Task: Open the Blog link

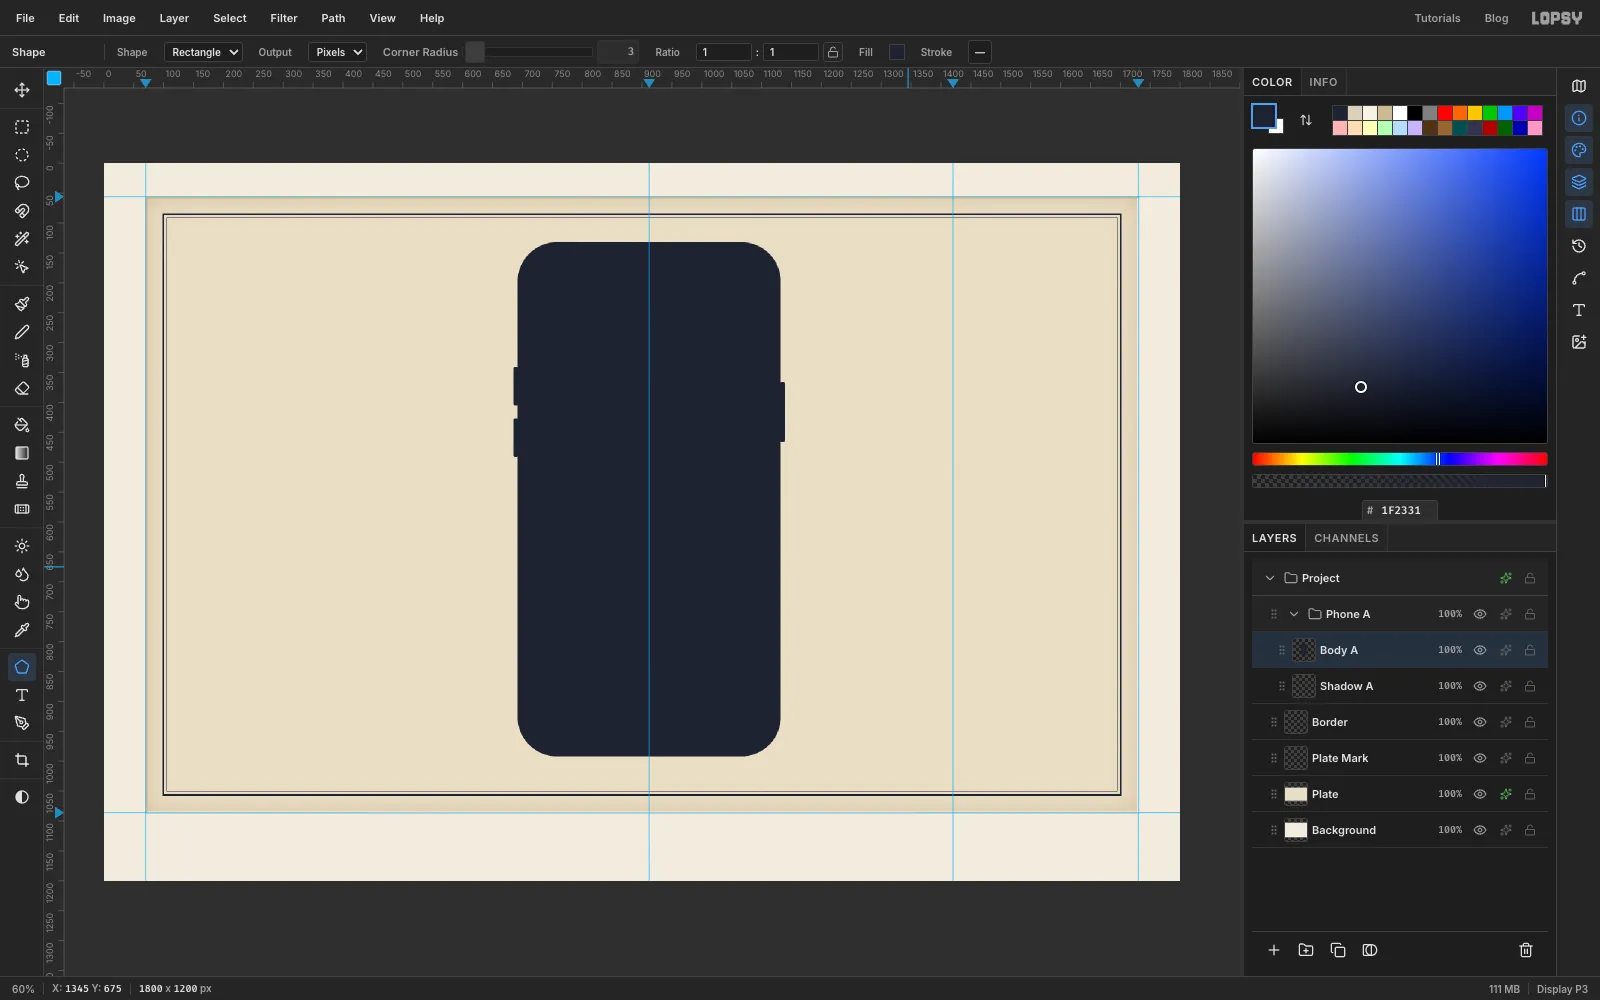Action: coord(1496,18)
